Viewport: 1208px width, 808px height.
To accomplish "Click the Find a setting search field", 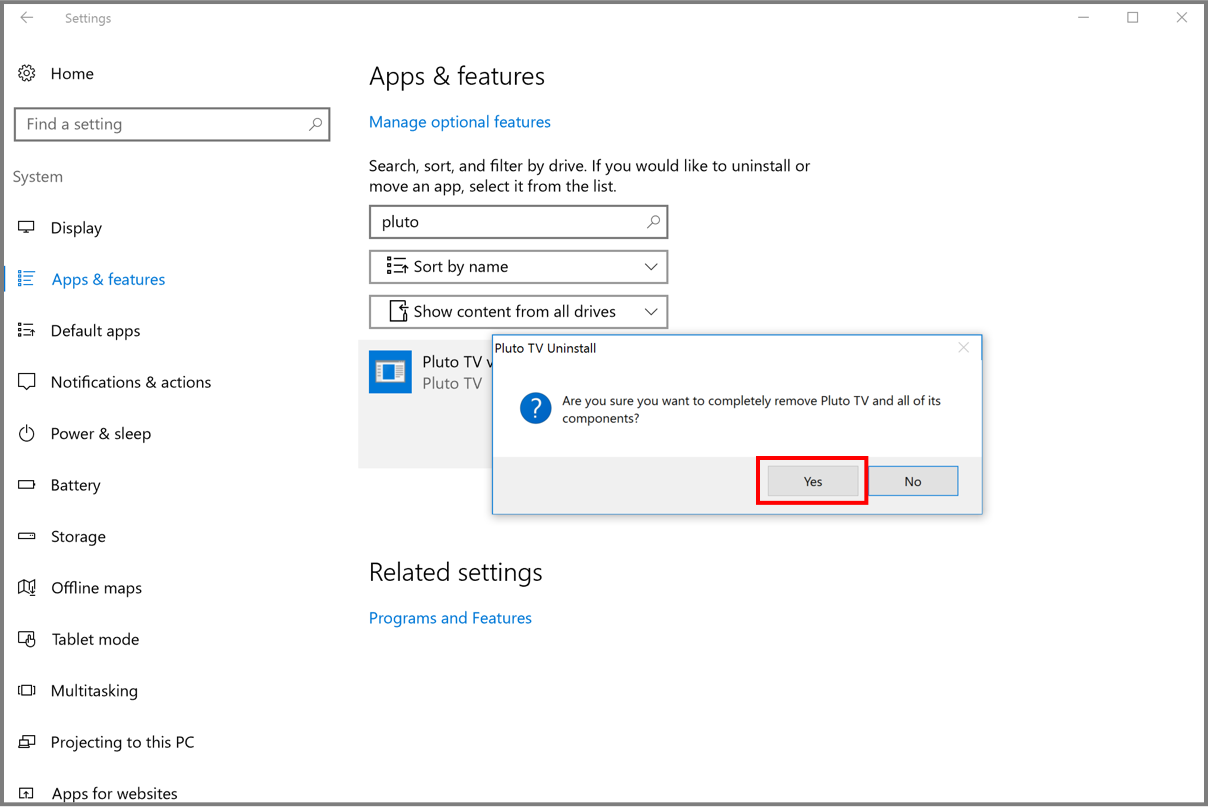I will coord(172,124).
